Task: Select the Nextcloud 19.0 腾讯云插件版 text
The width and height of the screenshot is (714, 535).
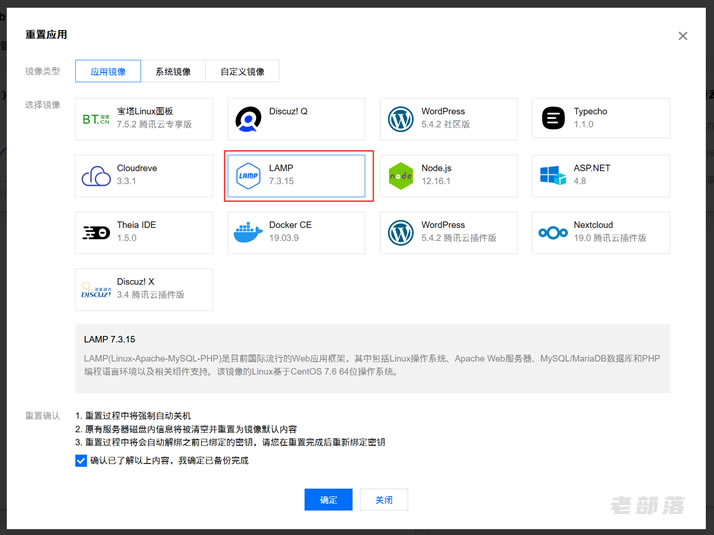Action: coord(610,238)
